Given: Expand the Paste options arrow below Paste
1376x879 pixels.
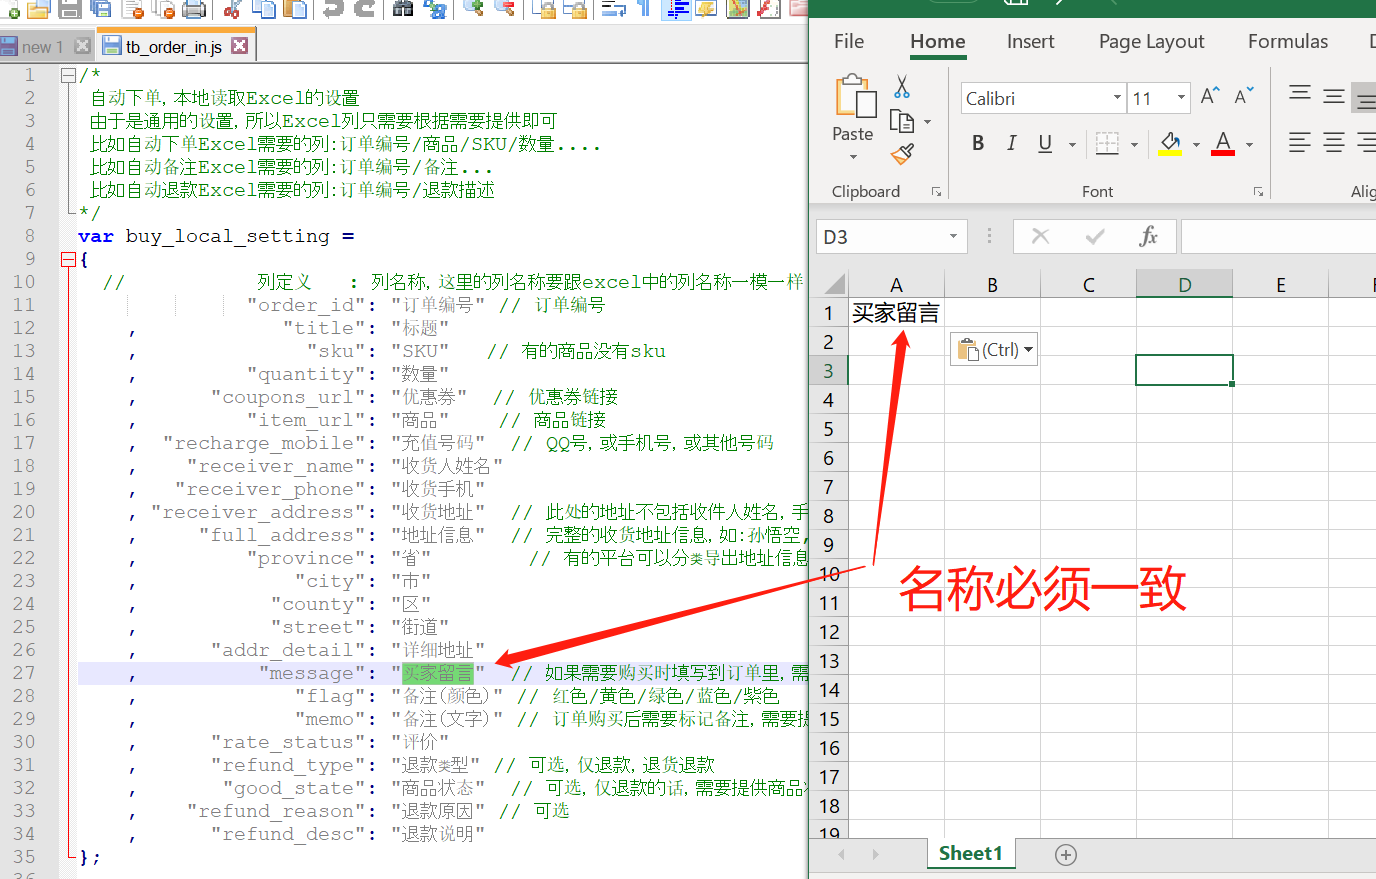Looking at the screenshot, I should point(853,157).
